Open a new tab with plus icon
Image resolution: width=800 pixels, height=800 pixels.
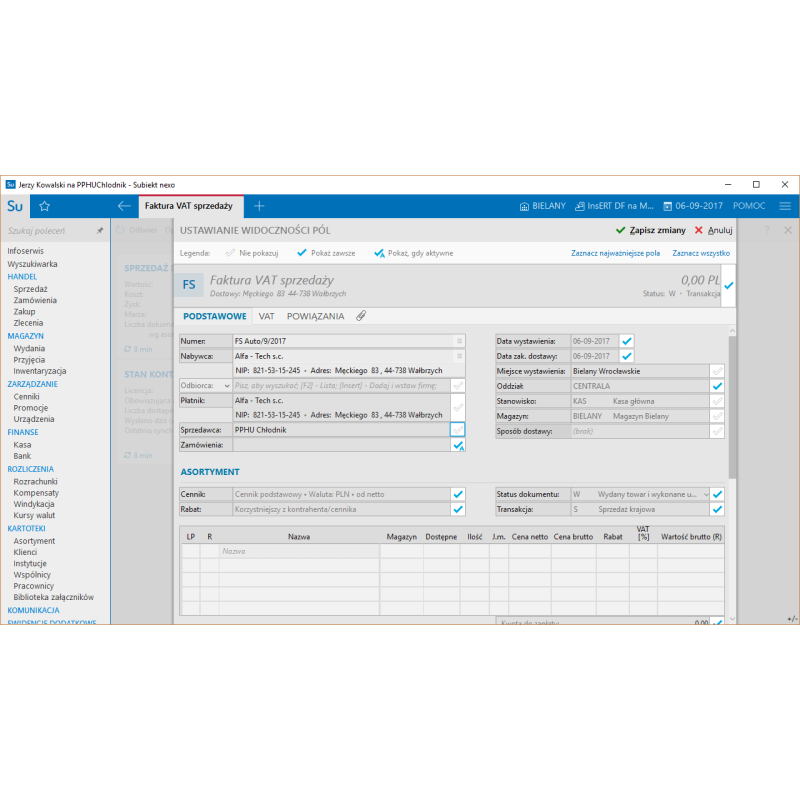259,206
